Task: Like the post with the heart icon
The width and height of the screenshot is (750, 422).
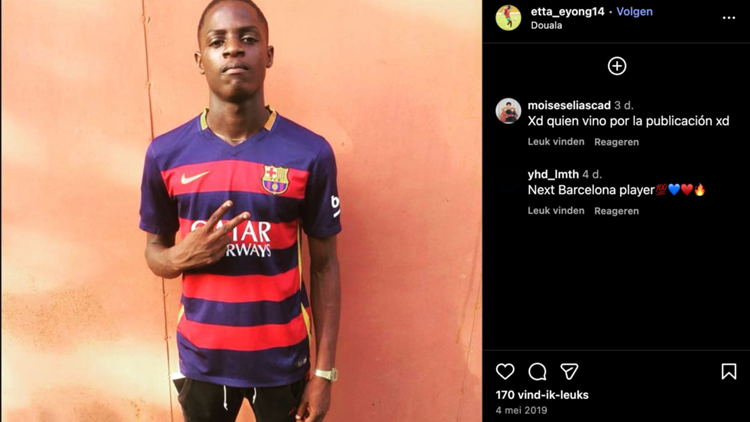Action: [505, 372]
